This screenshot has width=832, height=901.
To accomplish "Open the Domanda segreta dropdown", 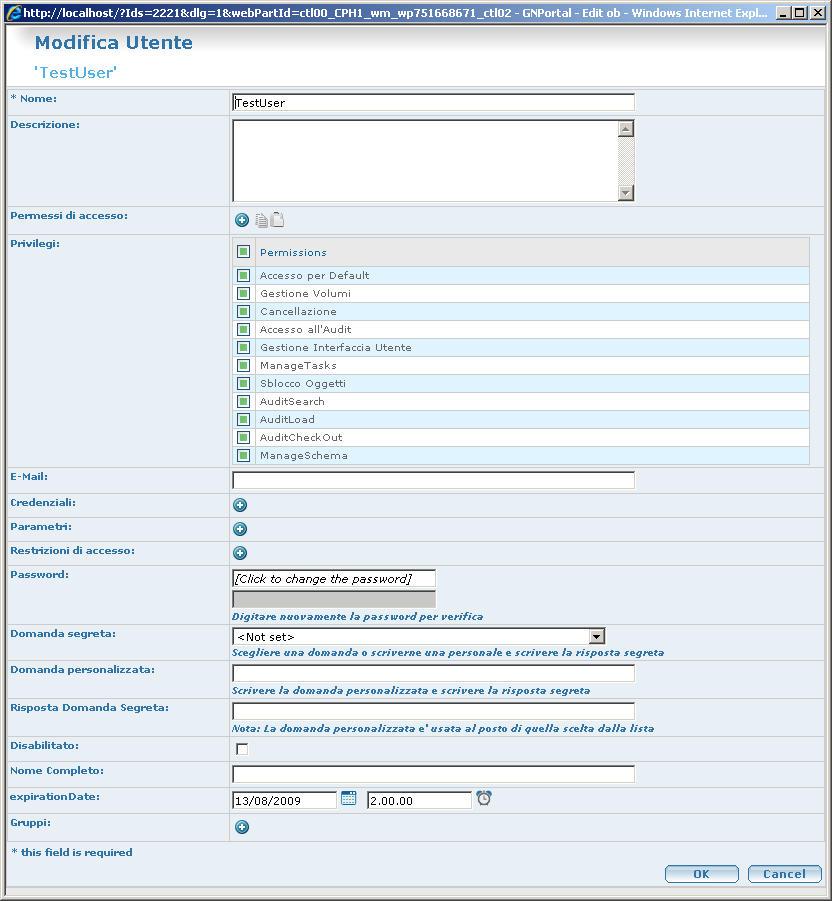I will point(597,637).
